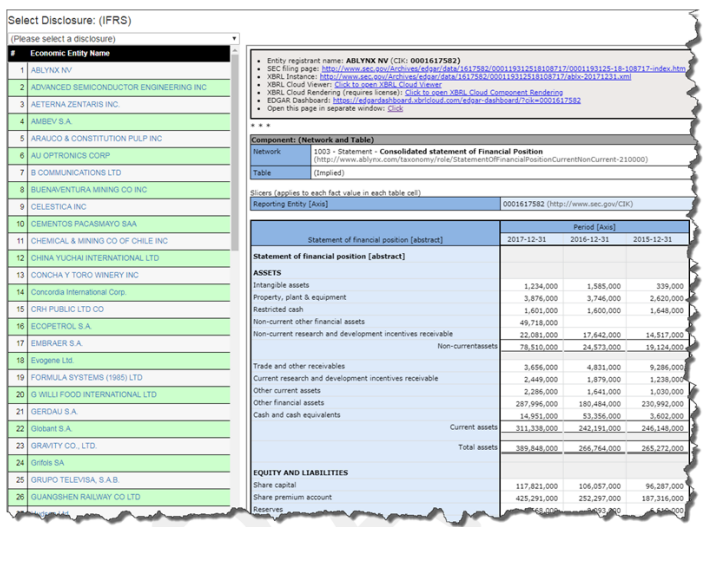Select CRH PUBLIC LTD CO entity
710x570 pixels.
67,309
